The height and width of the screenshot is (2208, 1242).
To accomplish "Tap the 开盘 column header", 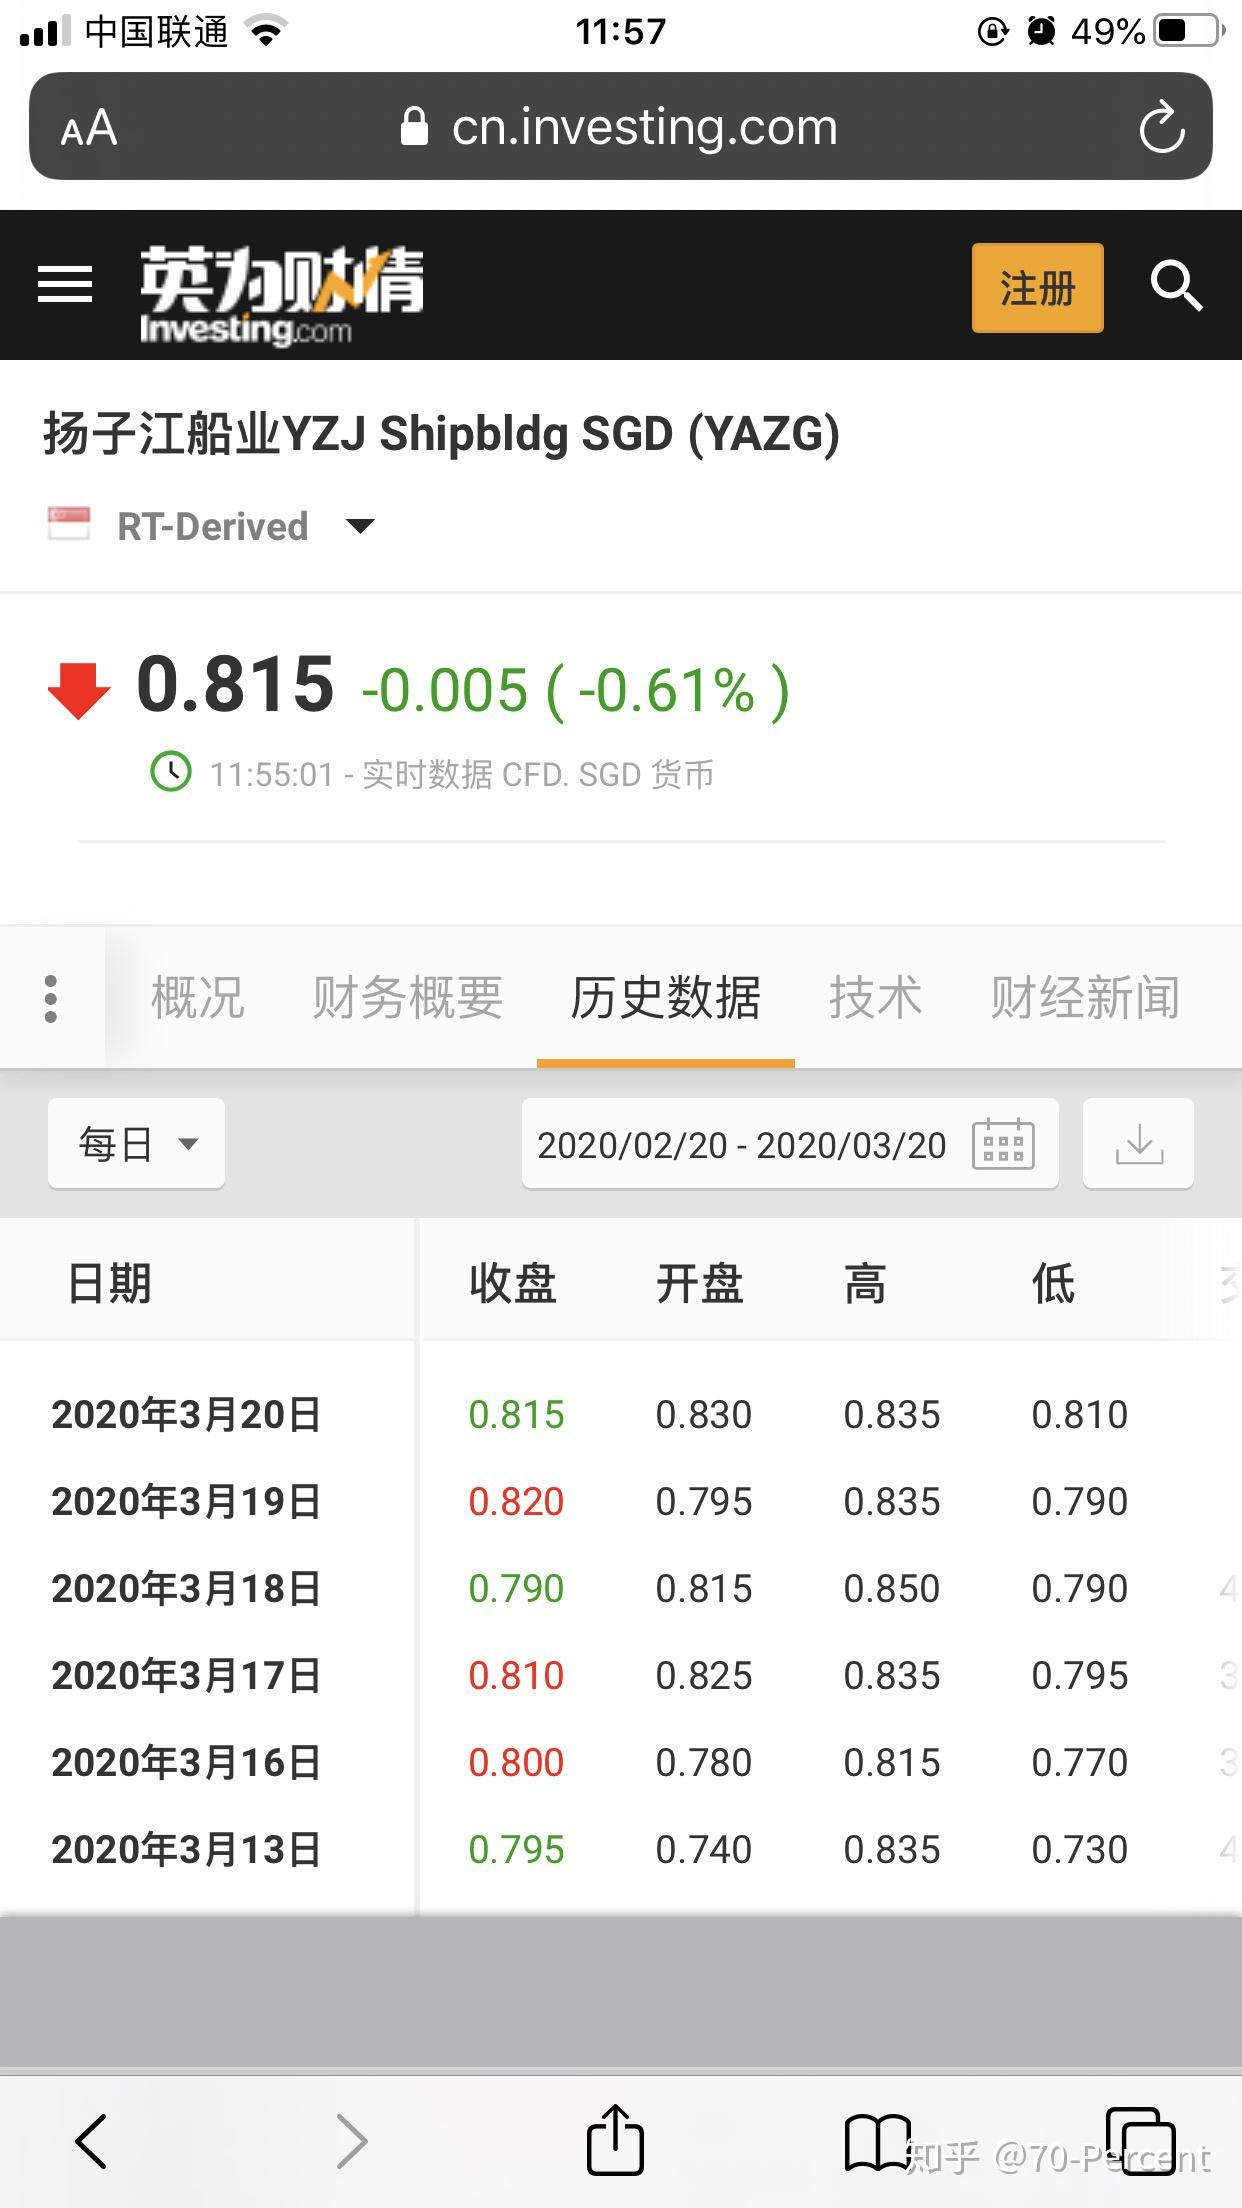I will (x=700, y=1283).
